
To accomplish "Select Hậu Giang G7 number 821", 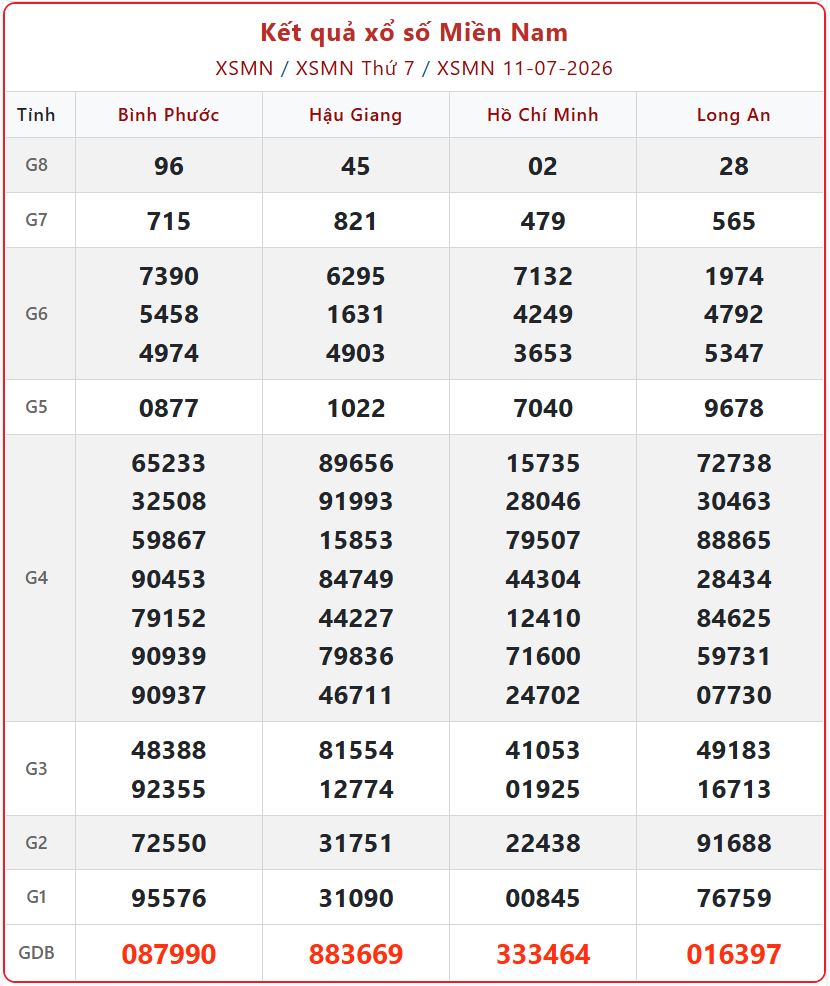I will coord(355,221).
